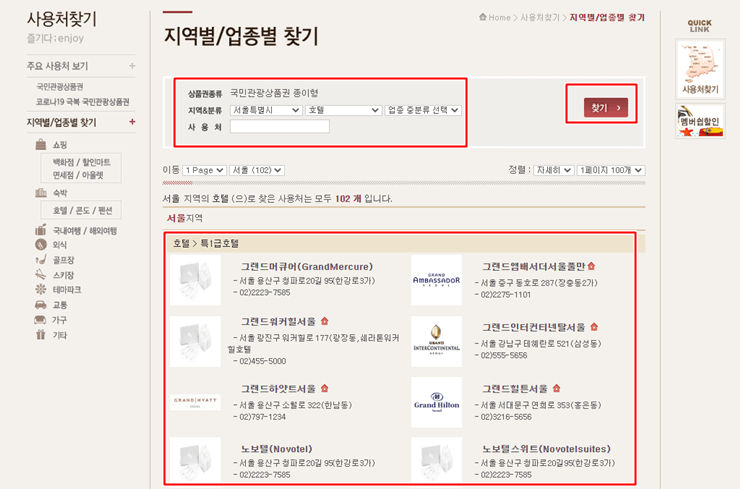
Task: Open the 노보텔스위트(Novotelsuites) hotel link
Action: point(547,449)
